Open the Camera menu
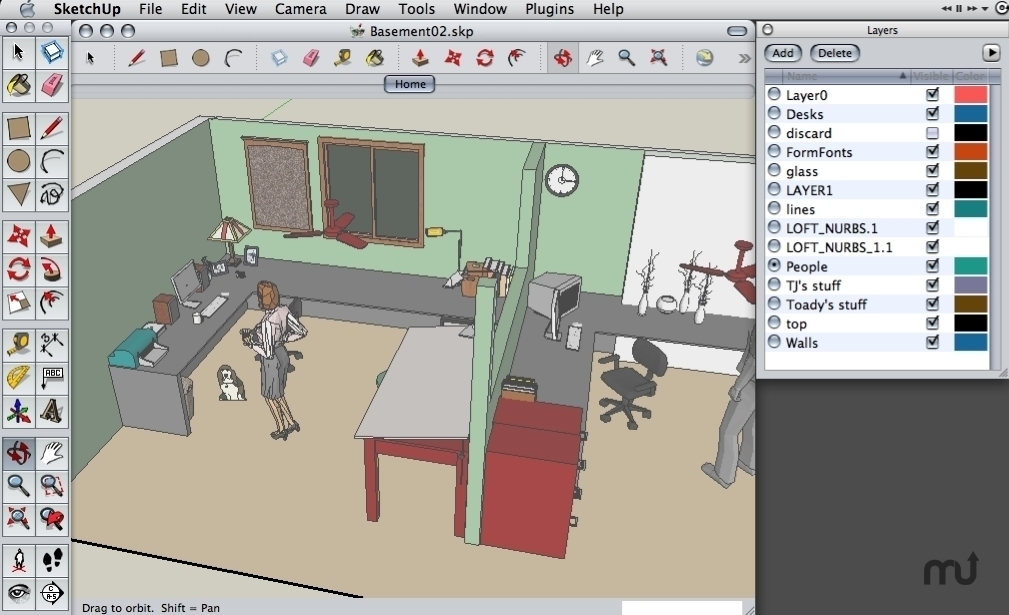The height and width of the screenshot is (615, 1009). coord(300,9)
